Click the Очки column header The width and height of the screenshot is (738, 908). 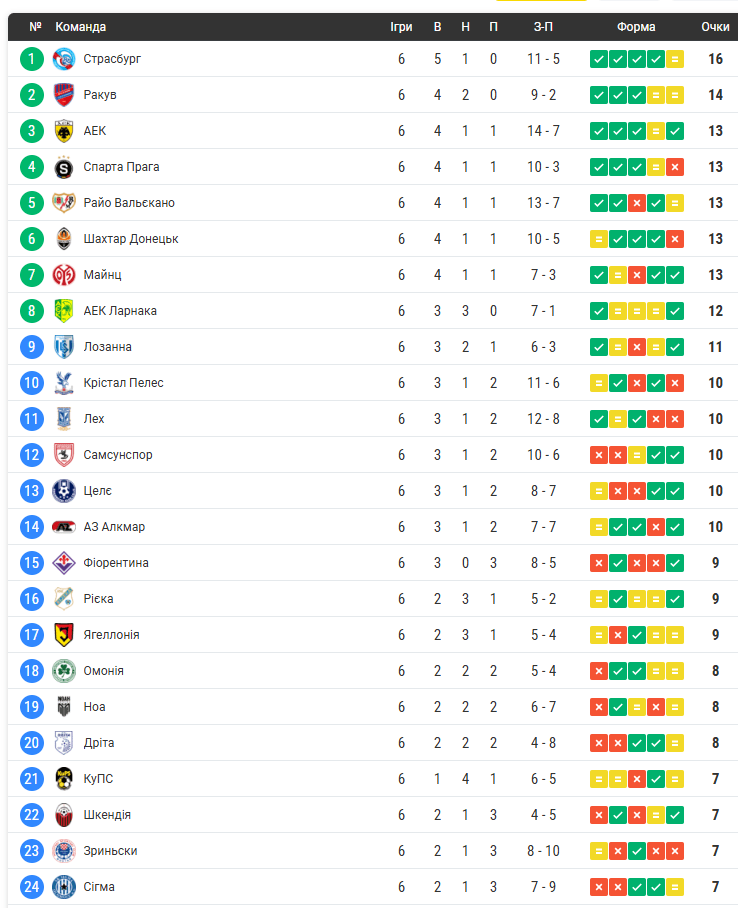(x=715, y=27)
